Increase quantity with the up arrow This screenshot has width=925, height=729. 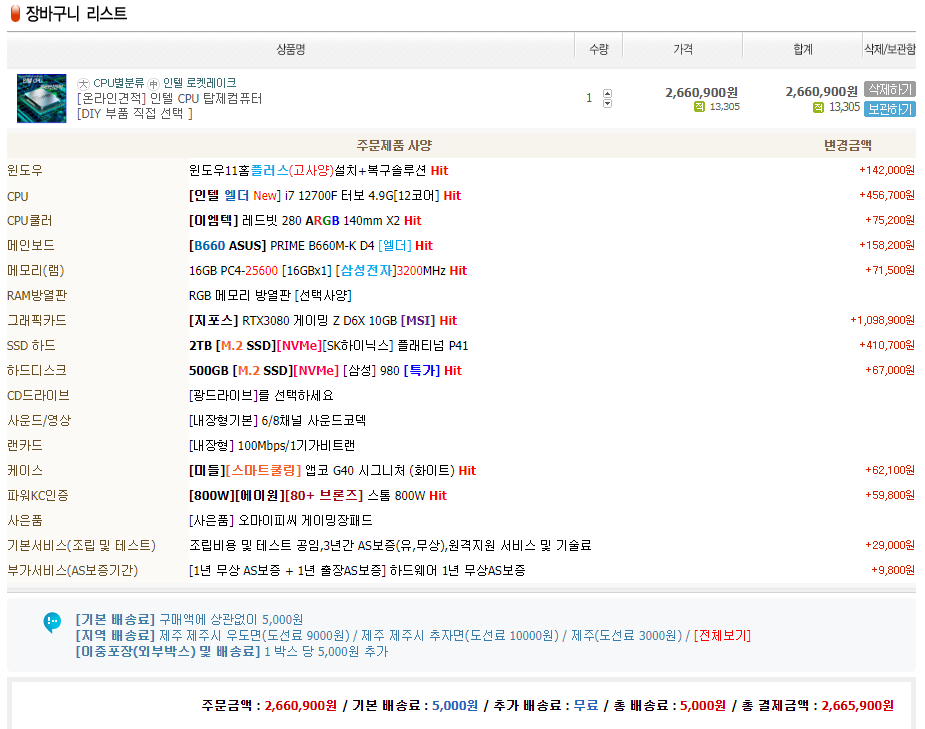pyautogui.click(x=607, y=93)
